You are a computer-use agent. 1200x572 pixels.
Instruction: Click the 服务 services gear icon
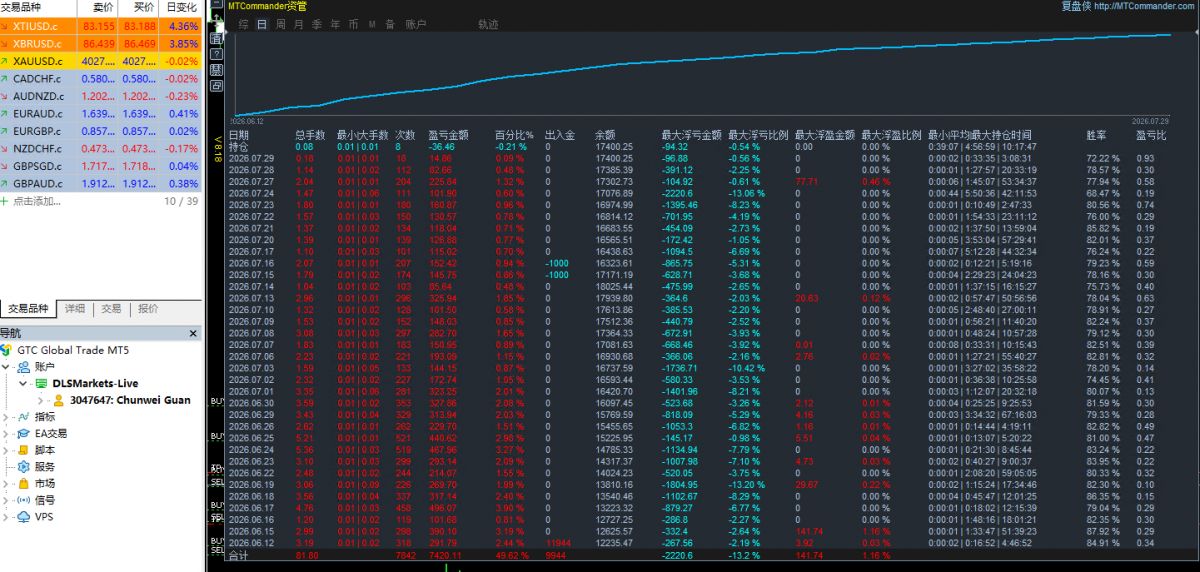coord(23,466)
